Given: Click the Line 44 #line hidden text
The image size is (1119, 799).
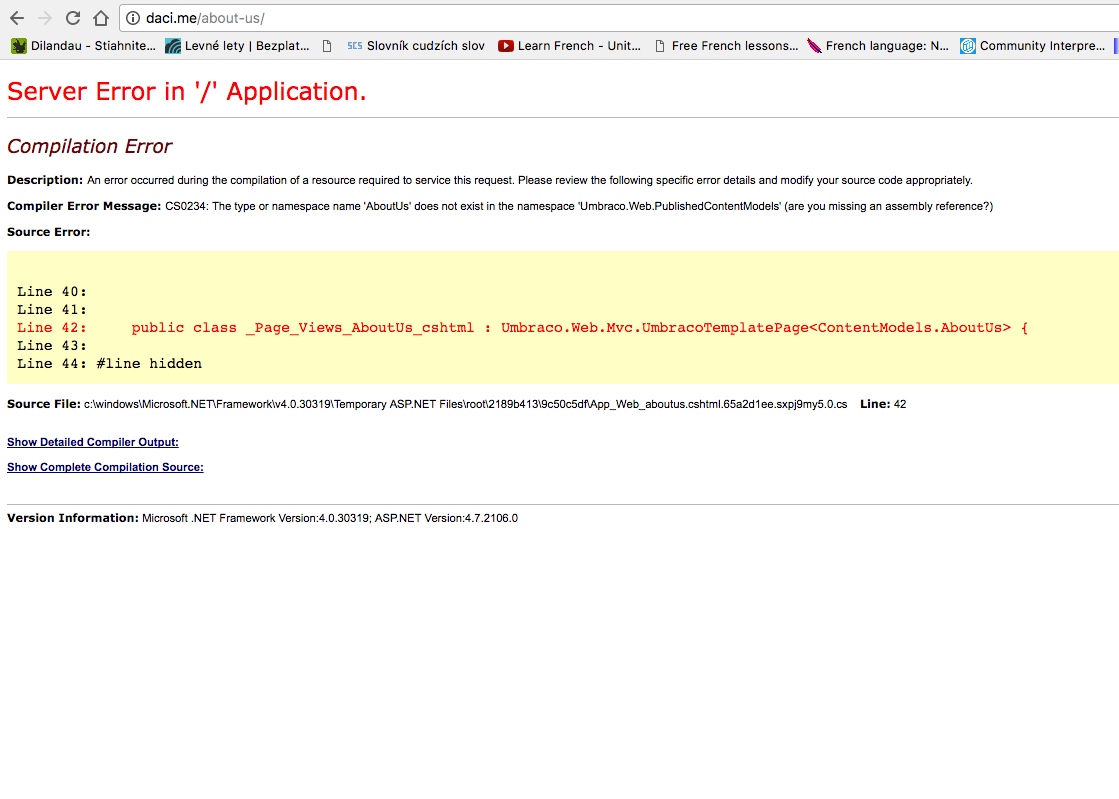Looking at the screenshot, I should pyautogui.click(x=109, y=363).
